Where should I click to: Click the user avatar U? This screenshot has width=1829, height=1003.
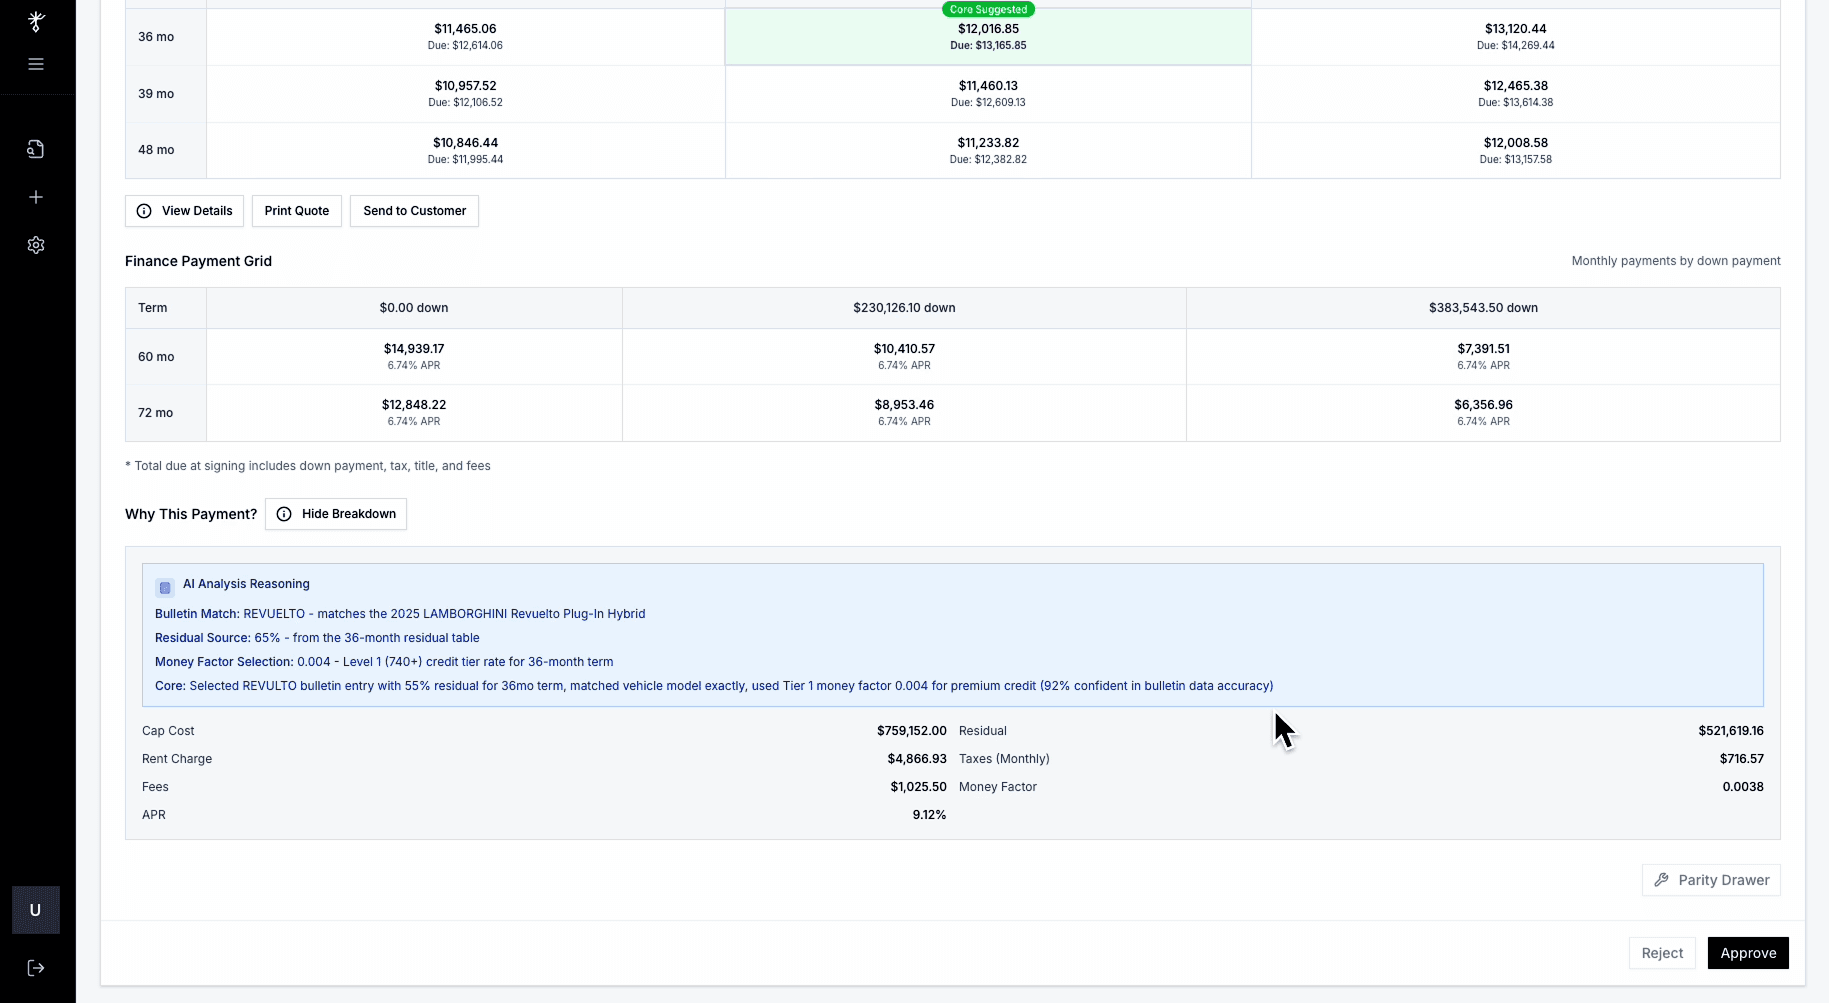point(36,910)
